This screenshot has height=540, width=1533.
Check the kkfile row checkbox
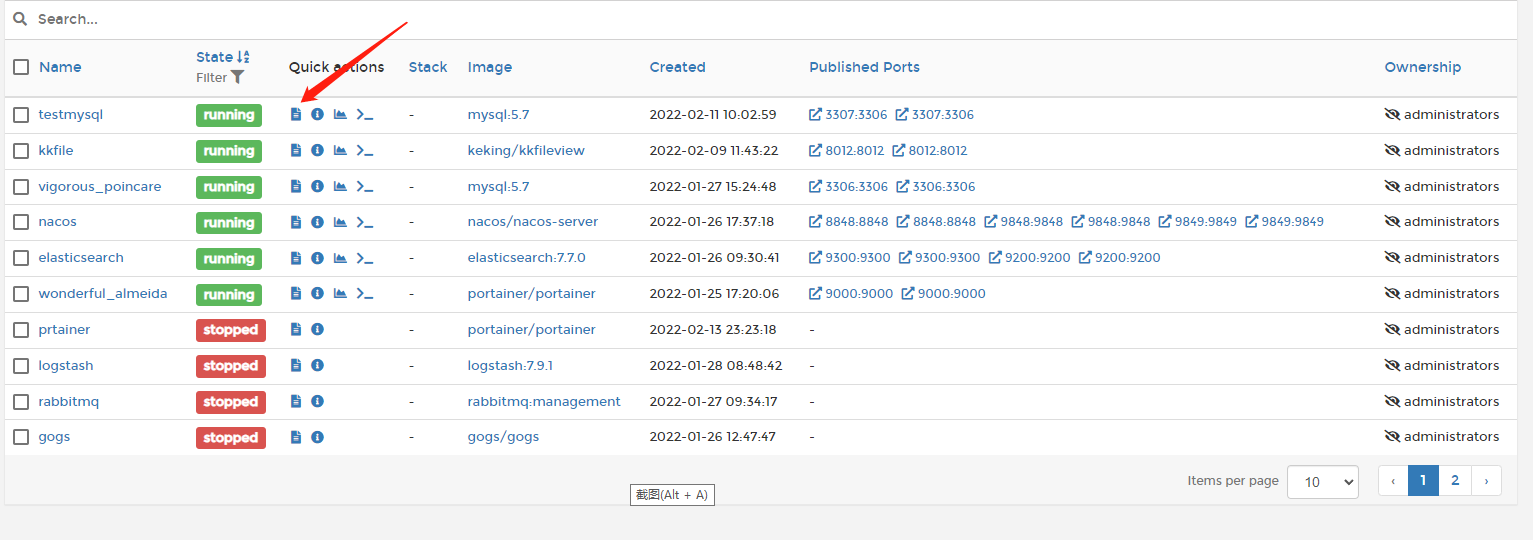point(21,151)
